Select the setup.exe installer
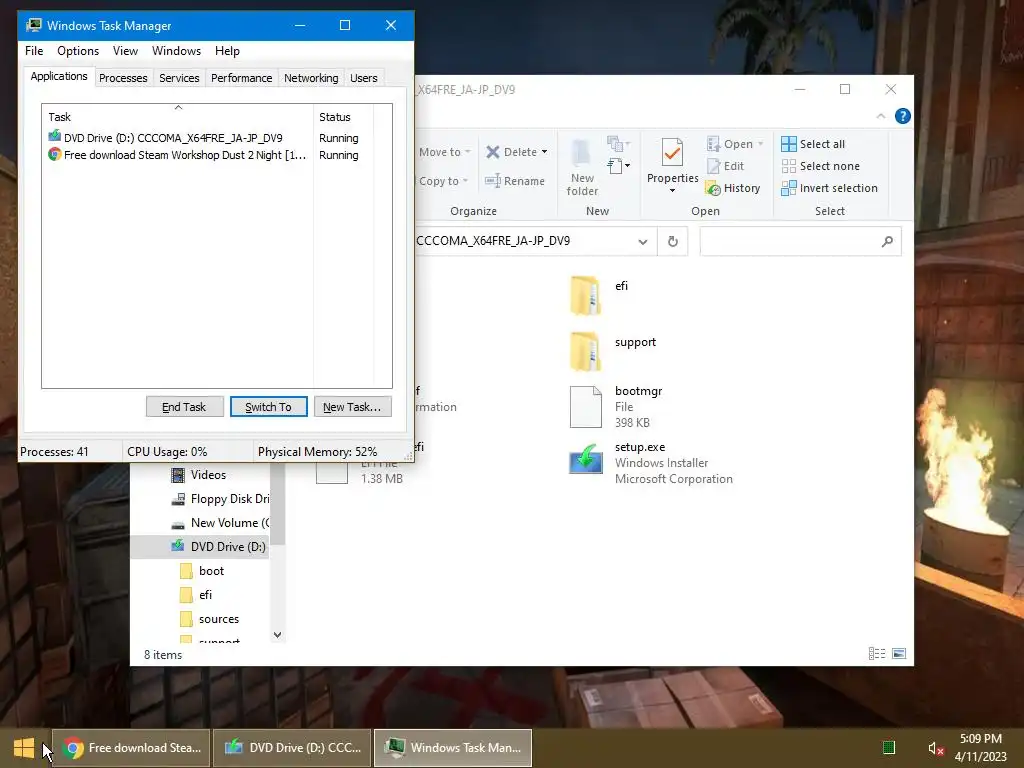 (651, 463)
